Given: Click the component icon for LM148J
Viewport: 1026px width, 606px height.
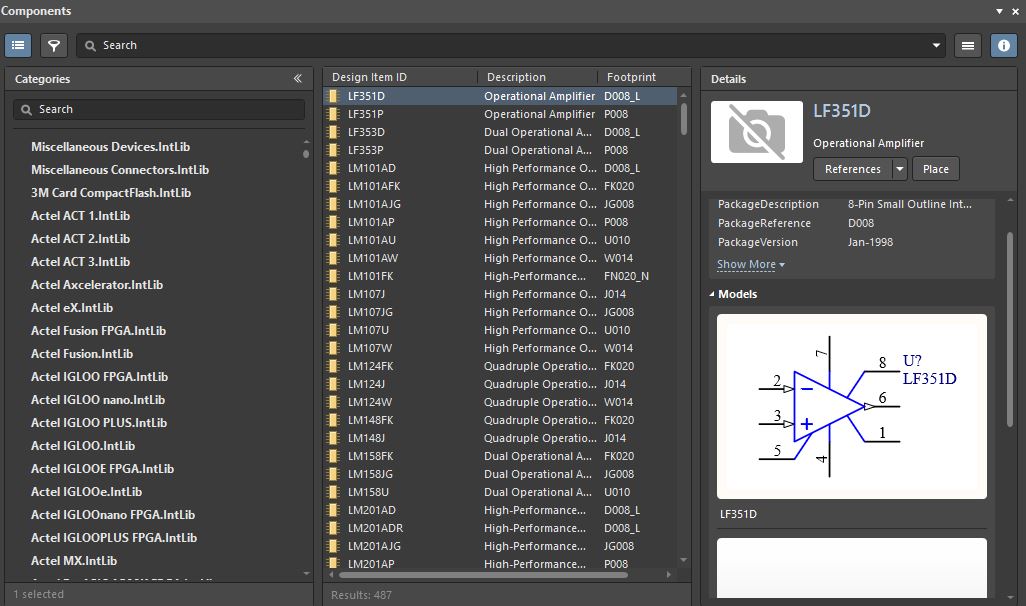Looking at the screenshot, I should pyautogui.click(x=333, y=438).
